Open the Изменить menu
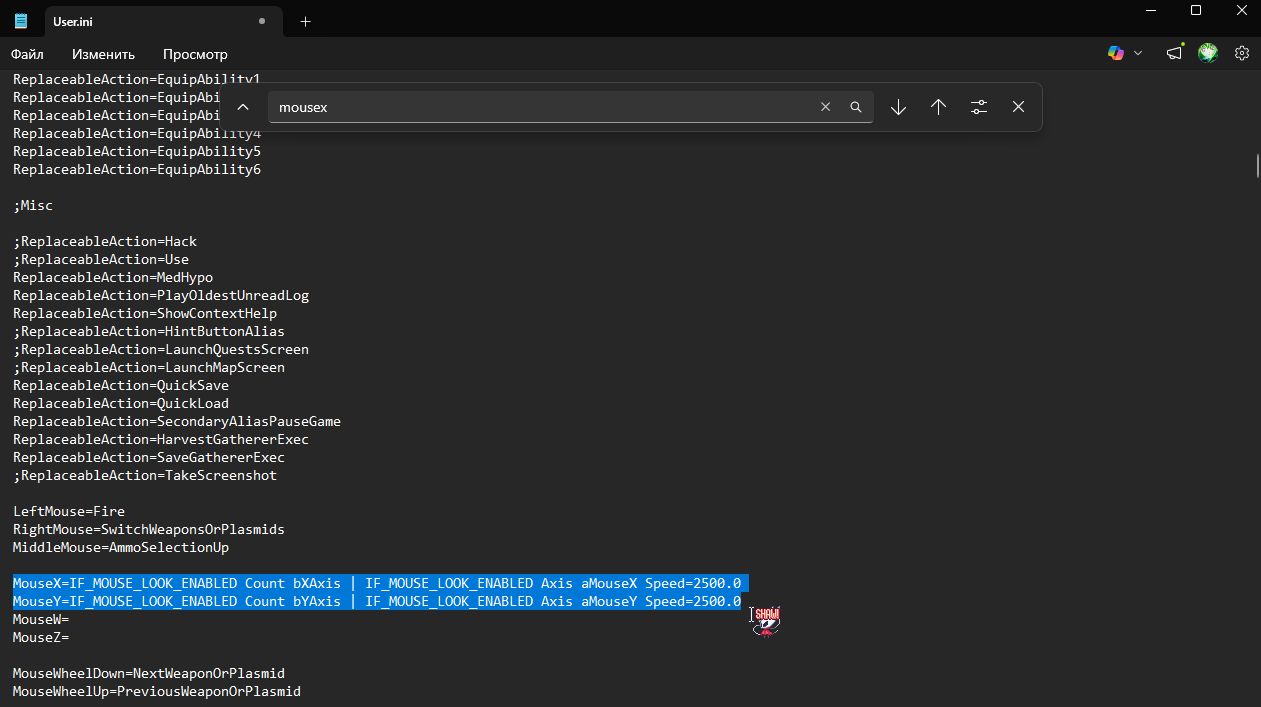Viewport: 1261px width, 707px height. tap(103, 54)
